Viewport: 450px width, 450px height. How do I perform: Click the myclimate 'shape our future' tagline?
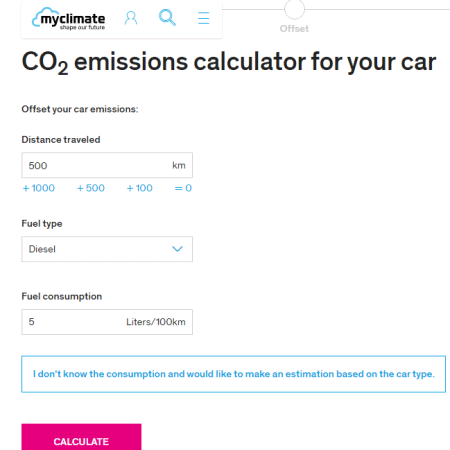(x=82, y=27)
